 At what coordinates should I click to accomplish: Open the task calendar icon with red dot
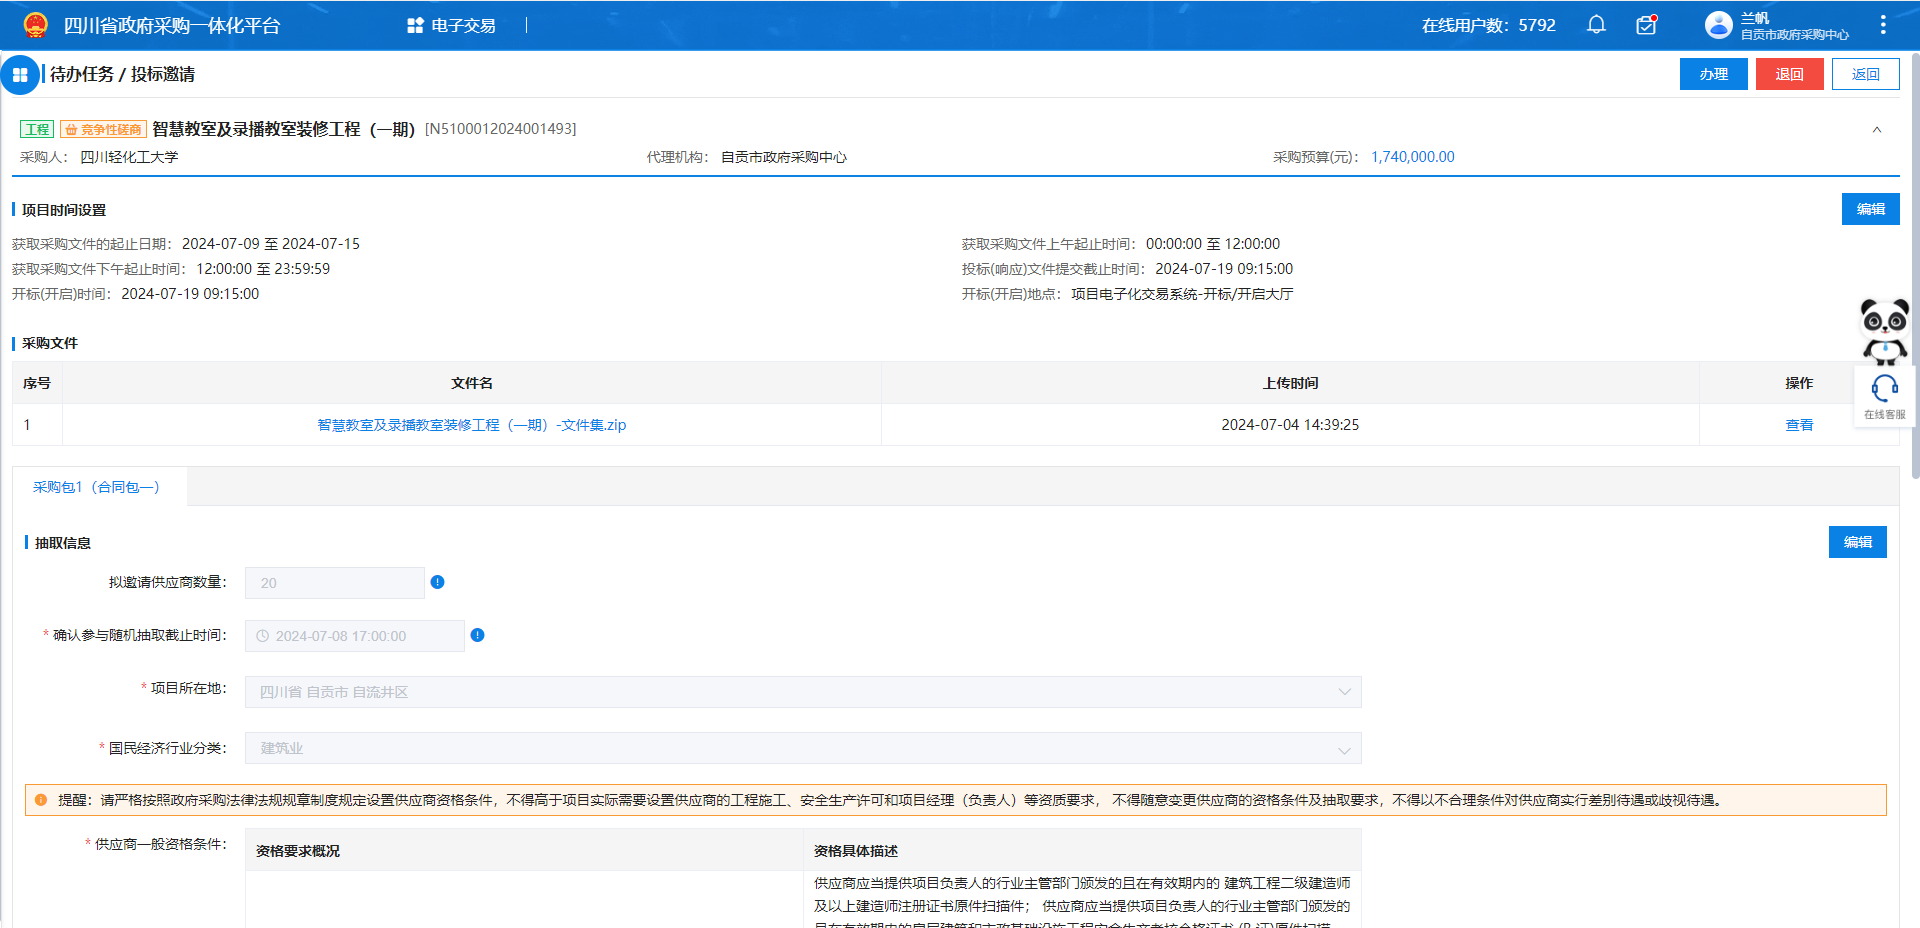click(x=1646, y=25)
